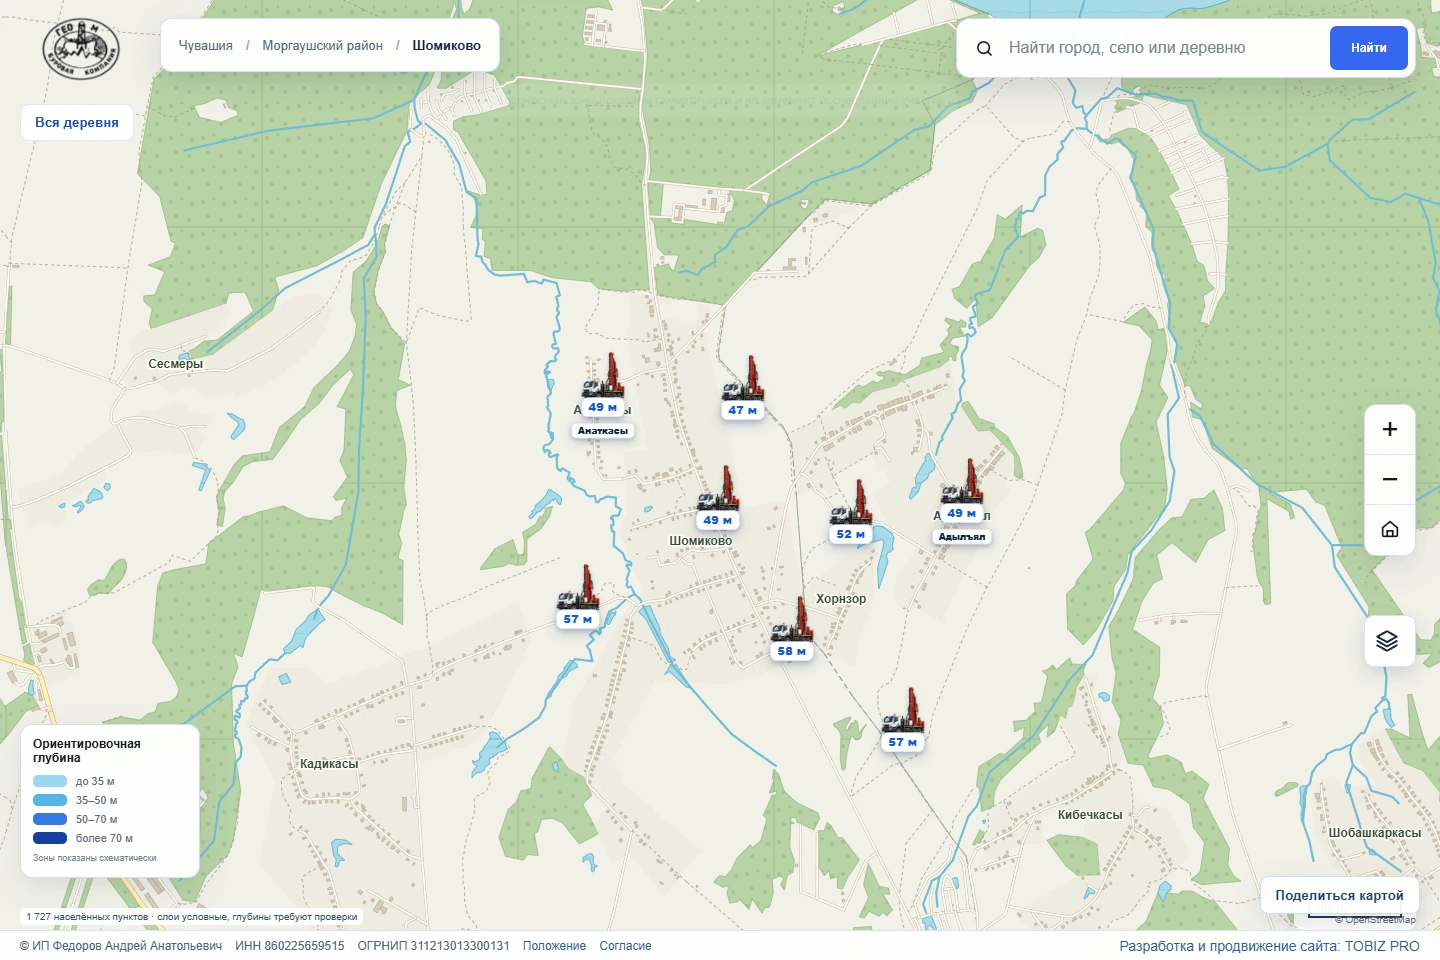Zoom out with the minus button
Screen dimensions: 1440x960
1390,480
